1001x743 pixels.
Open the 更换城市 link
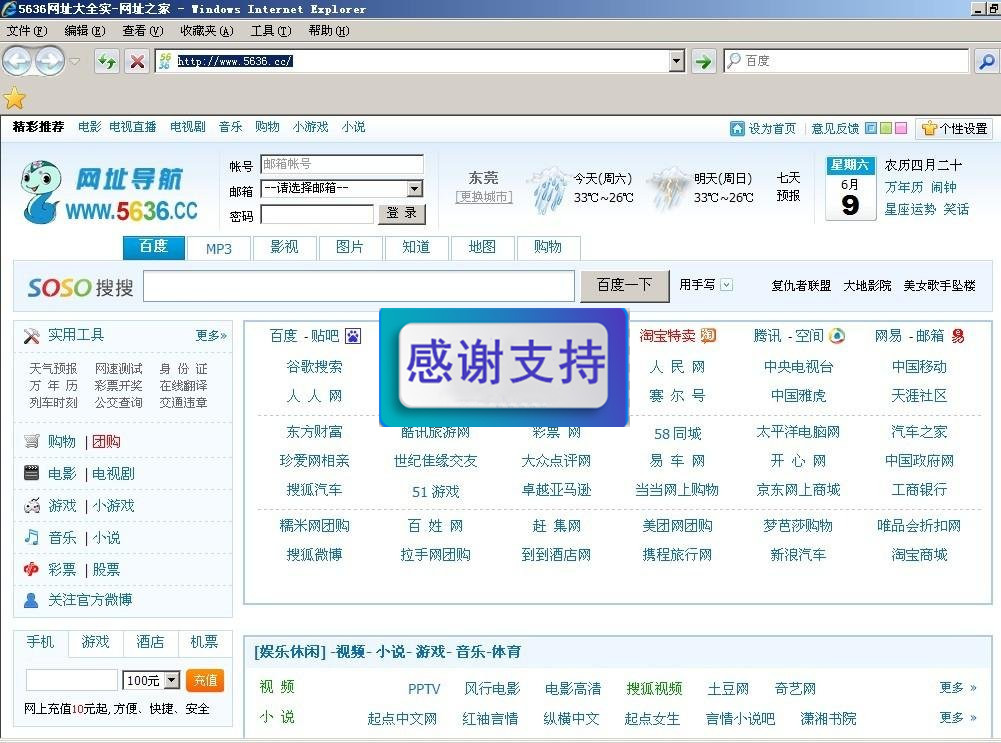coord(483,197)
